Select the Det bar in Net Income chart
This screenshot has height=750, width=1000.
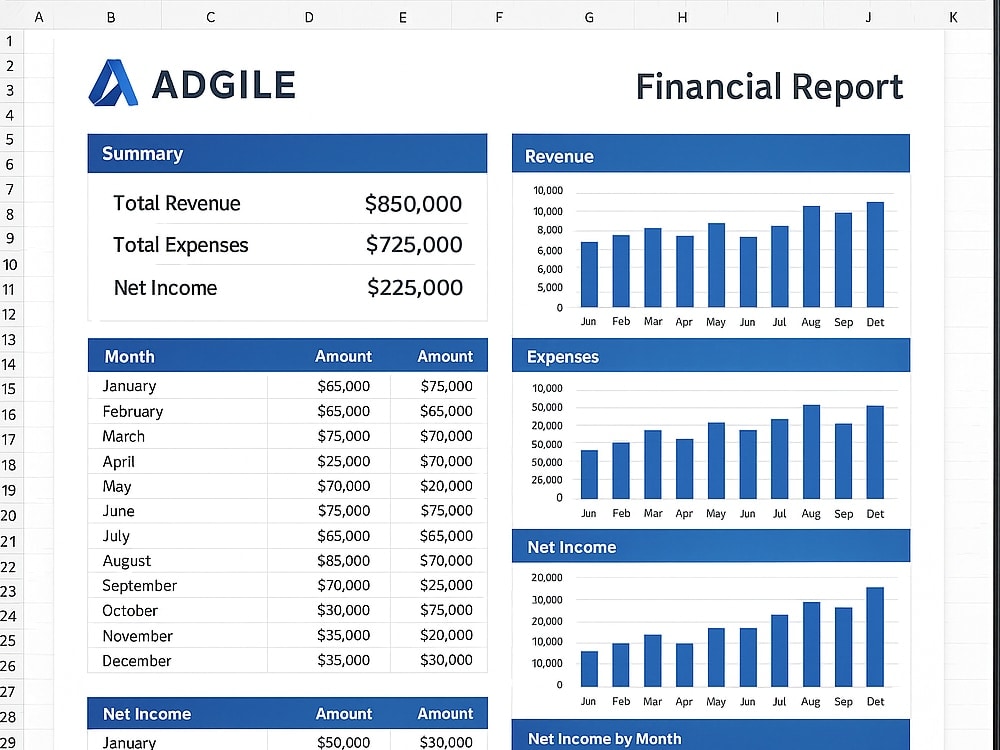875,637
